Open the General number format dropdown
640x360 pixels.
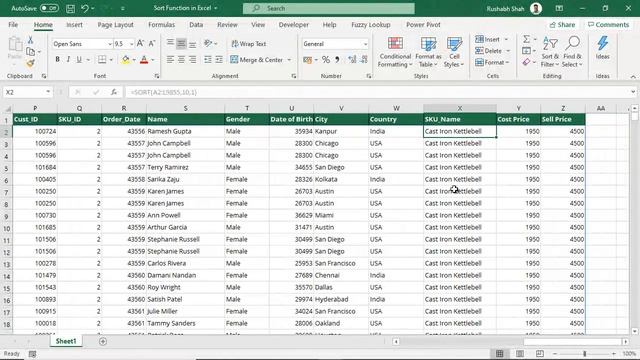365,44
